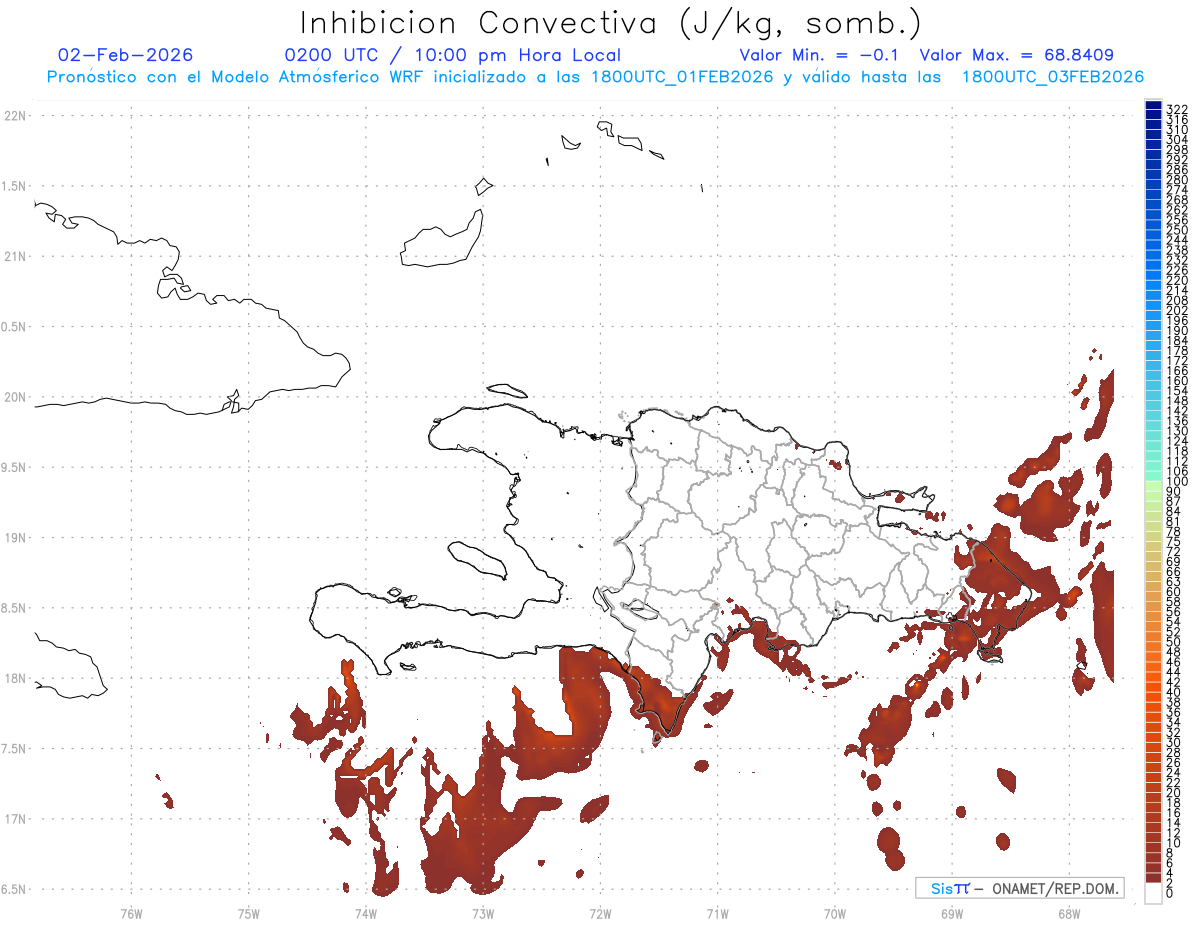
Task: Click the '72W' longitude label
Action: [x=600, y=913]
